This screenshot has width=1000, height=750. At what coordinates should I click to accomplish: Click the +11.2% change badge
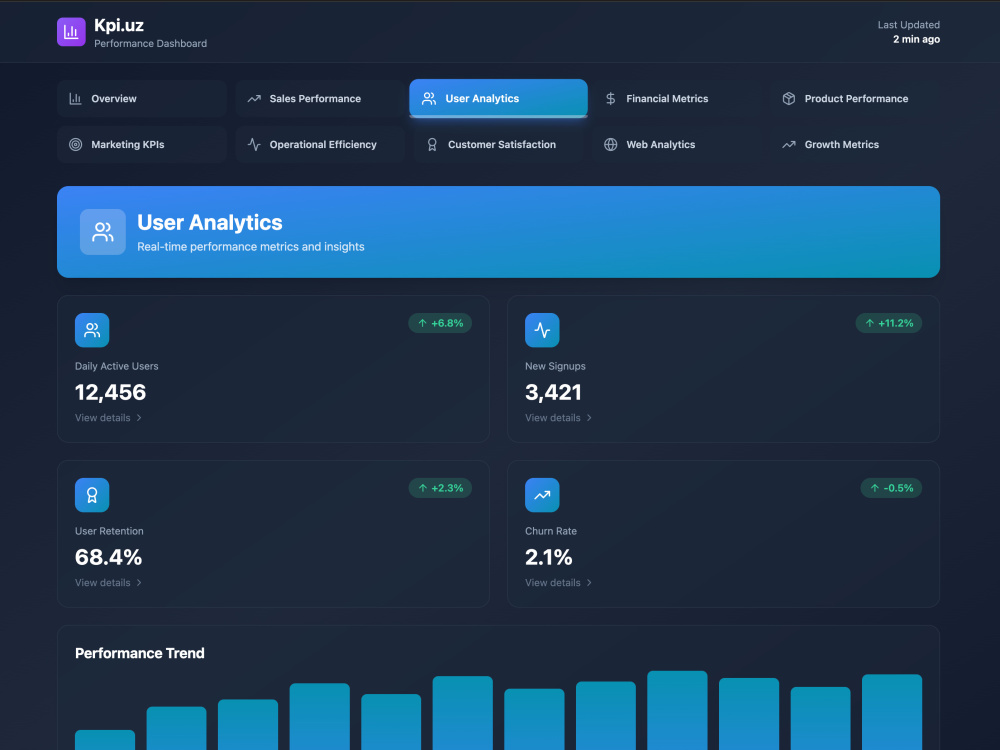pos(888,323)
